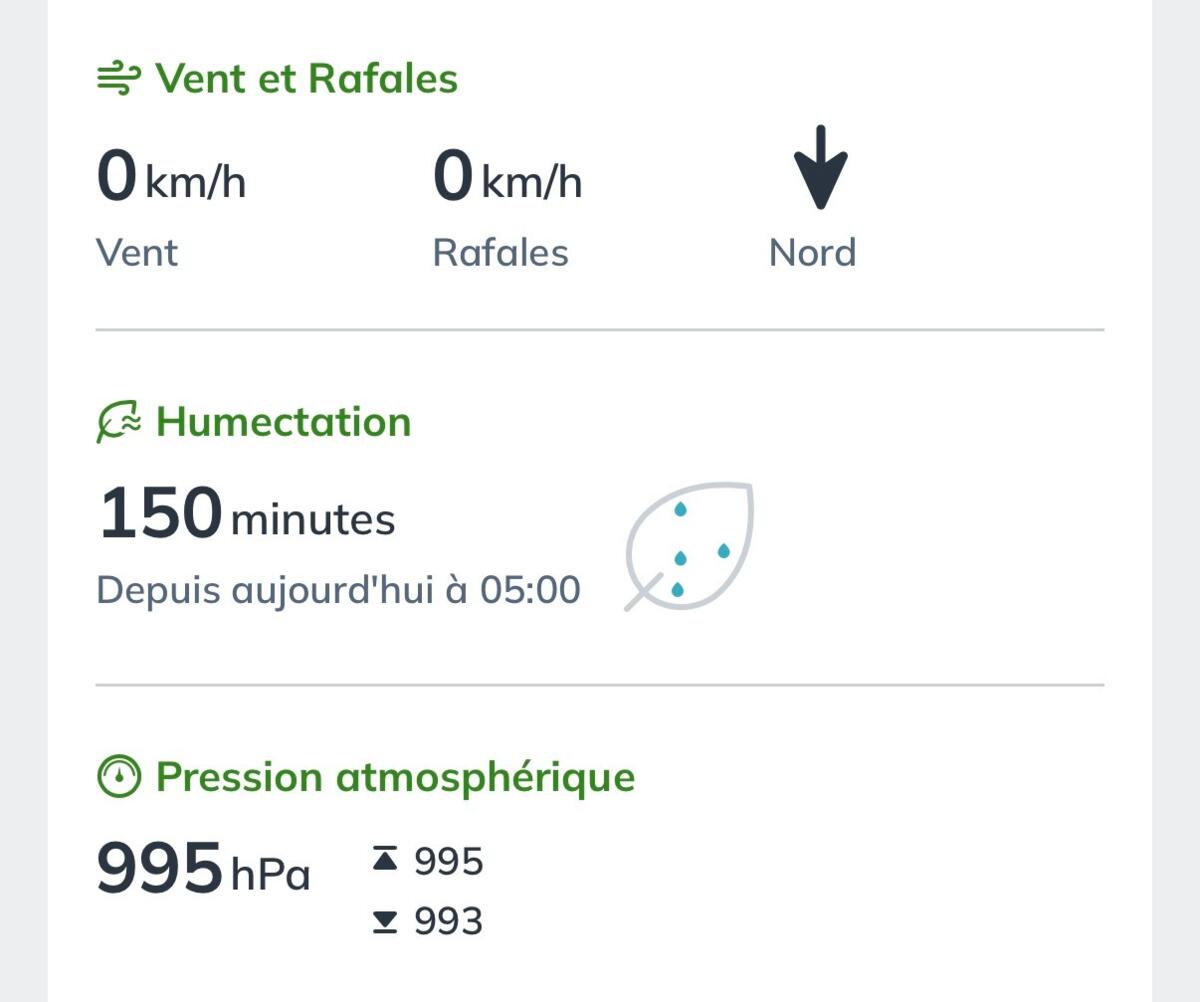This screenshot has width=1200, height=1002.
Task: Tap the 995 hPa pressure value
Action: click(x=203, y=869)
